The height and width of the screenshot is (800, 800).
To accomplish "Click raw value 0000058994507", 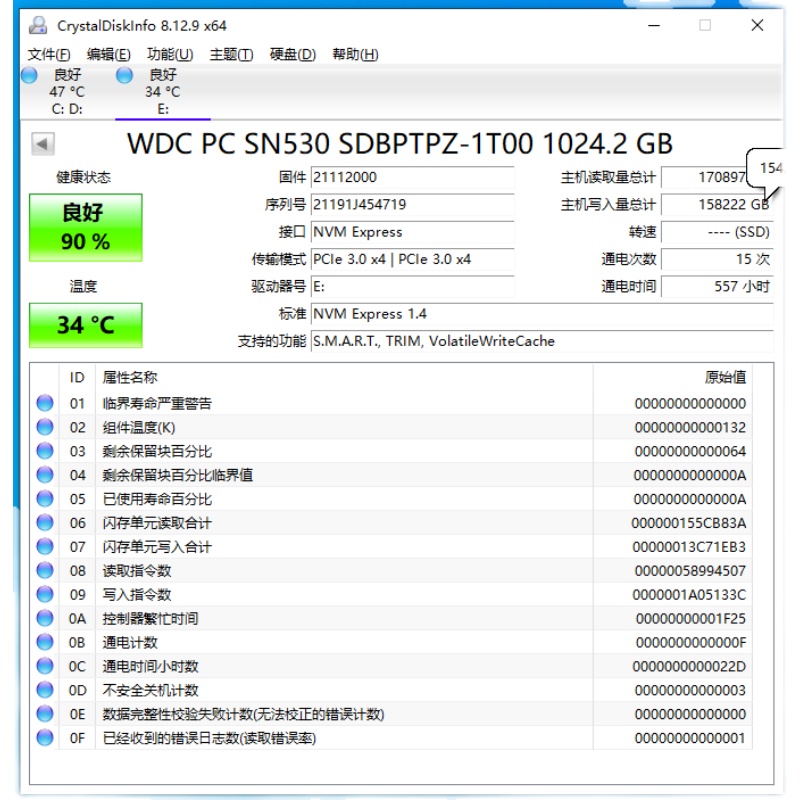I will tap(690, 571).
